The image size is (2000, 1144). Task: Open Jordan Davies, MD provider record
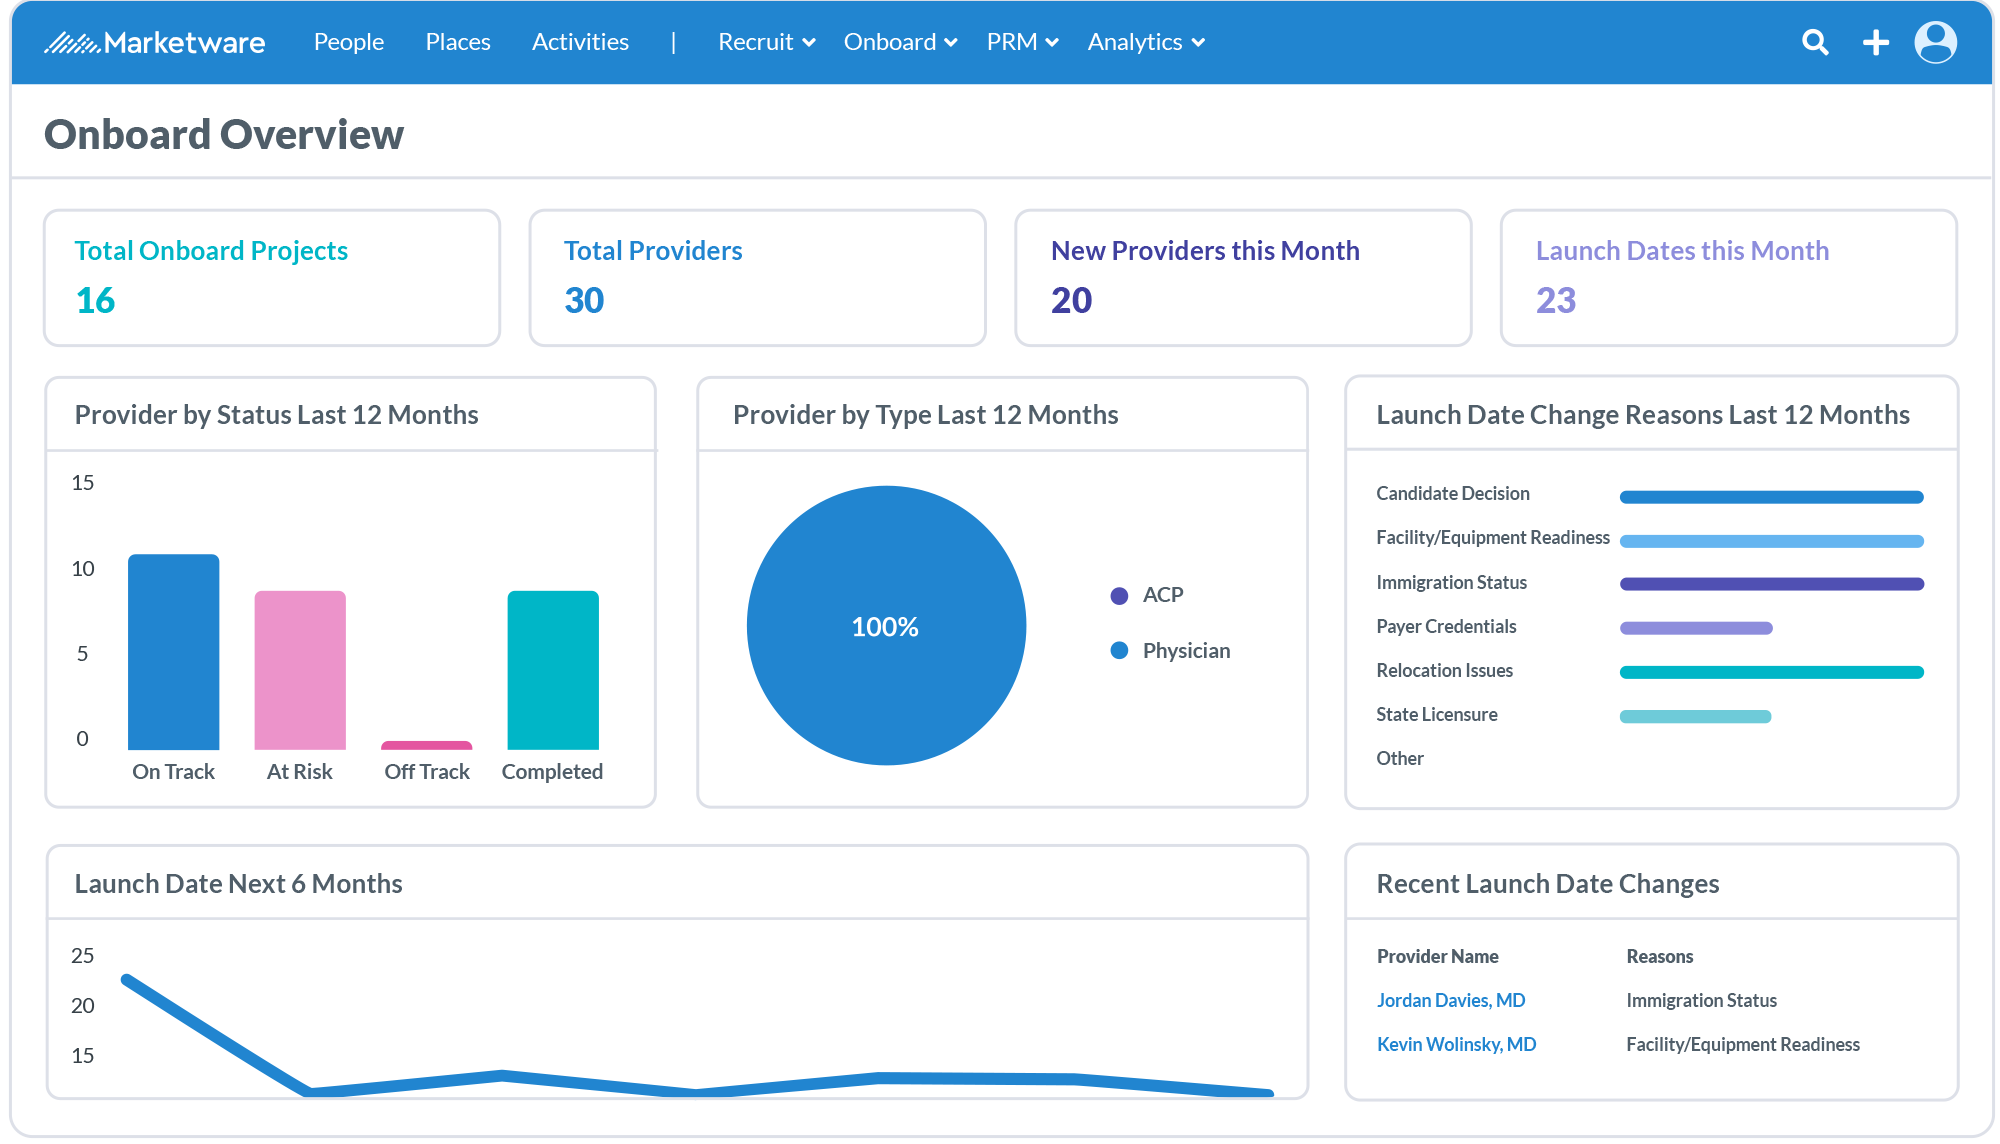click(1451, 999)
